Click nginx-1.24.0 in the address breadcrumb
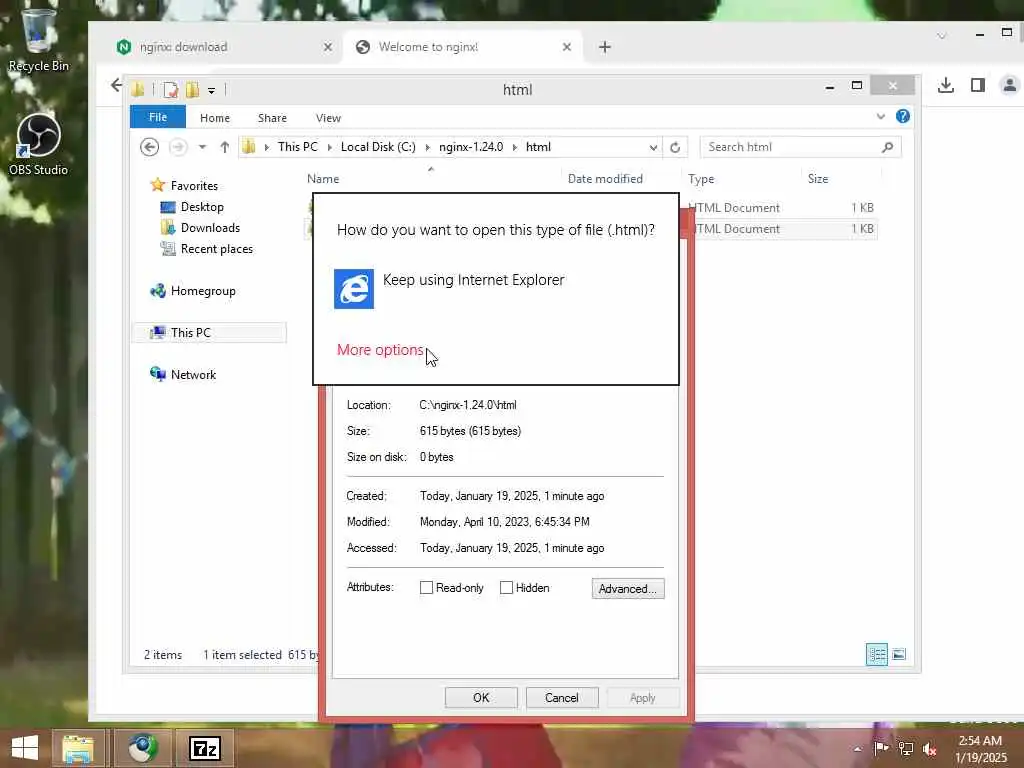Viewport: 1024px width, 768px height. 471,147
